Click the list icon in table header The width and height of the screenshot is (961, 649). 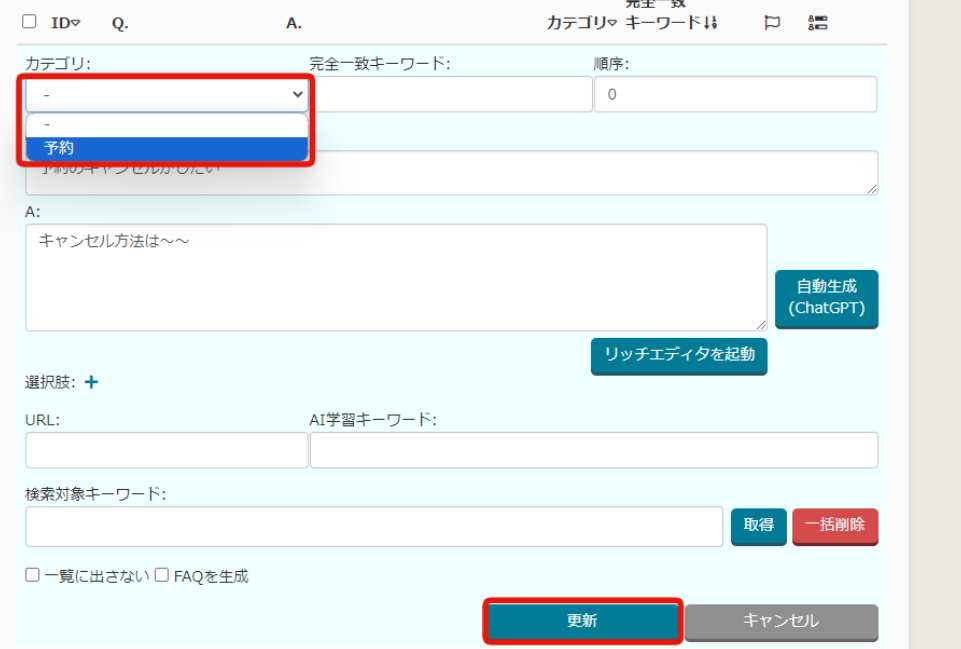point(817,23)
